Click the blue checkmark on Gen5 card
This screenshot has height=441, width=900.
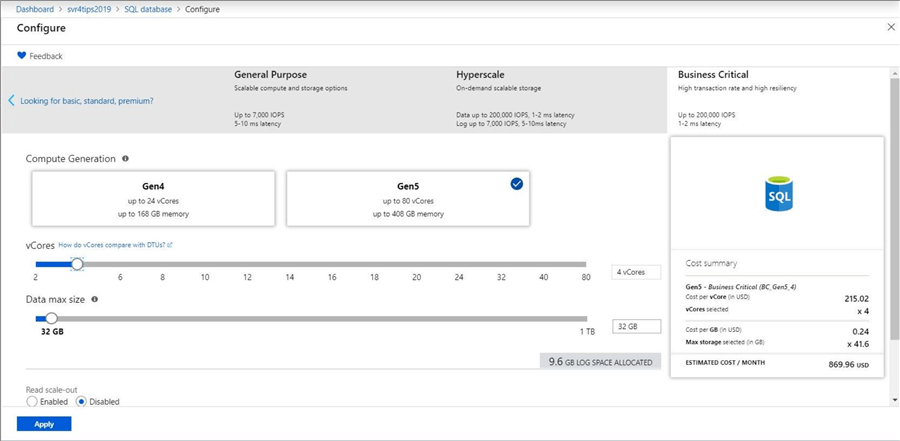point(516,184)
